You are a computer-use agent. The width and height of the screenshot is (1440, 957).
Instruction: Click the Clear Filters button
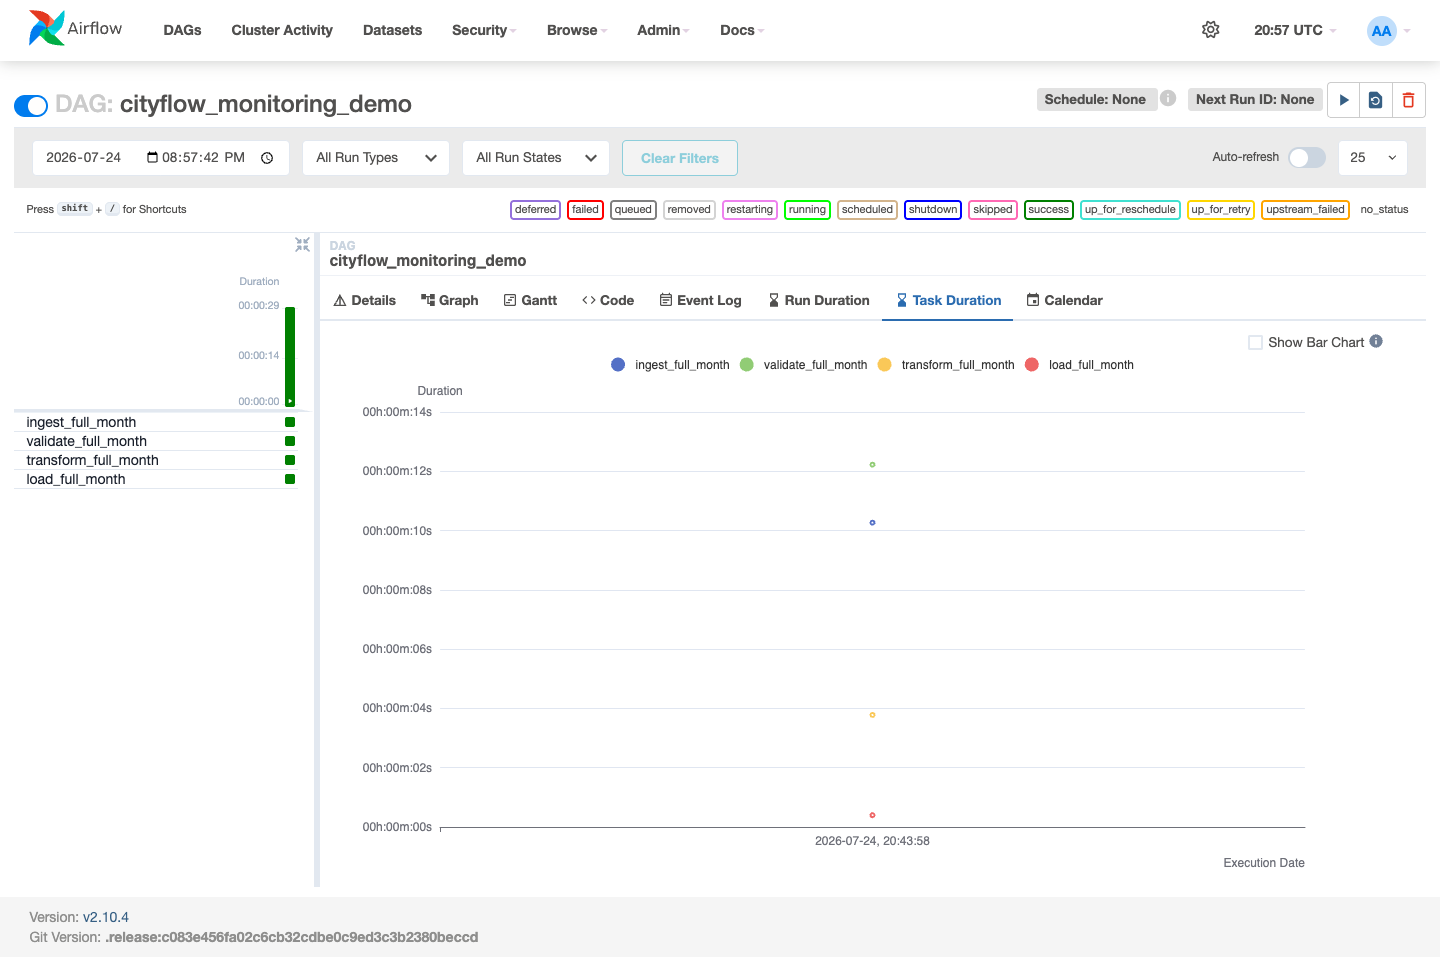click(x=680, y=158)
